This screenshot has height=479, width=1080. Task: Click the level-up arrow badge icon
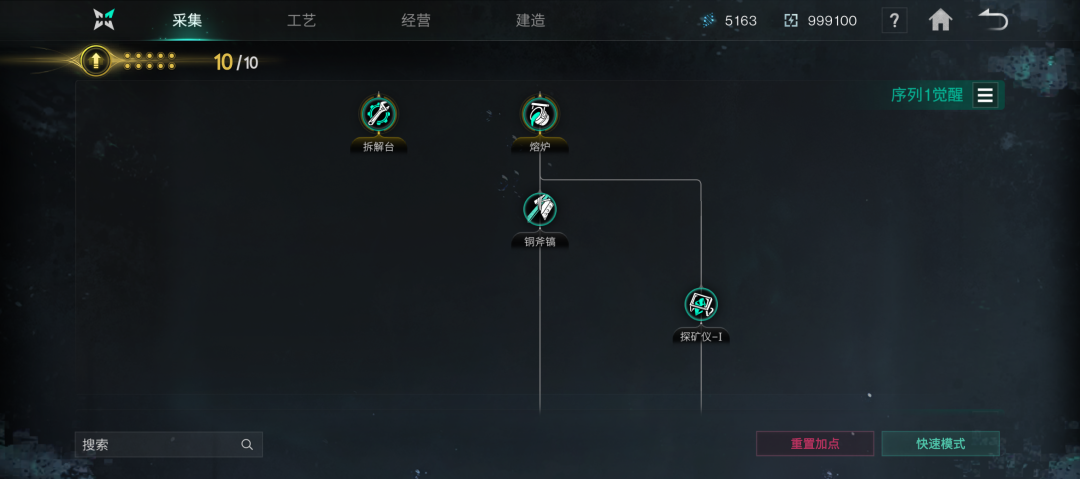pyautogui.click(x=96, y=61)
